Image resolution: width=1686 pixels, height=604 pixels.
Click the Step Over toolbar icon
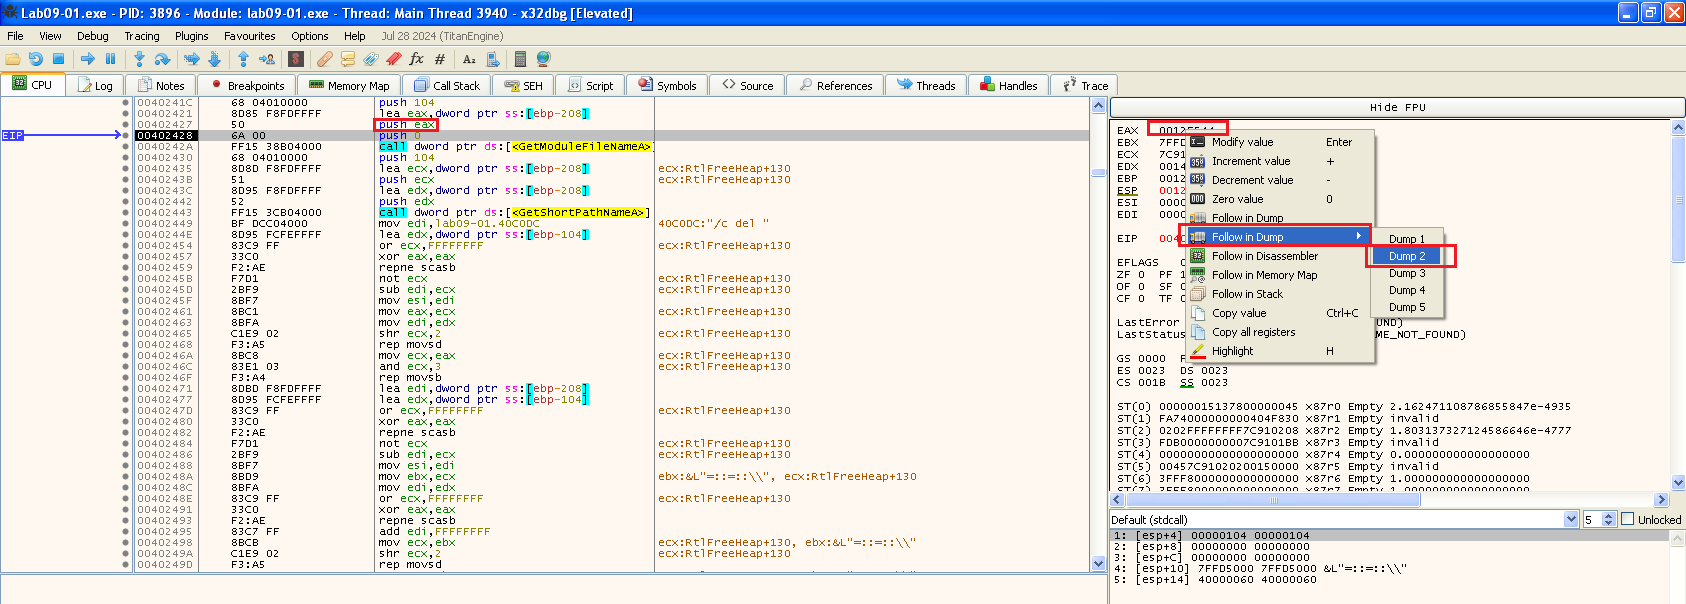[x=162, y=59]
